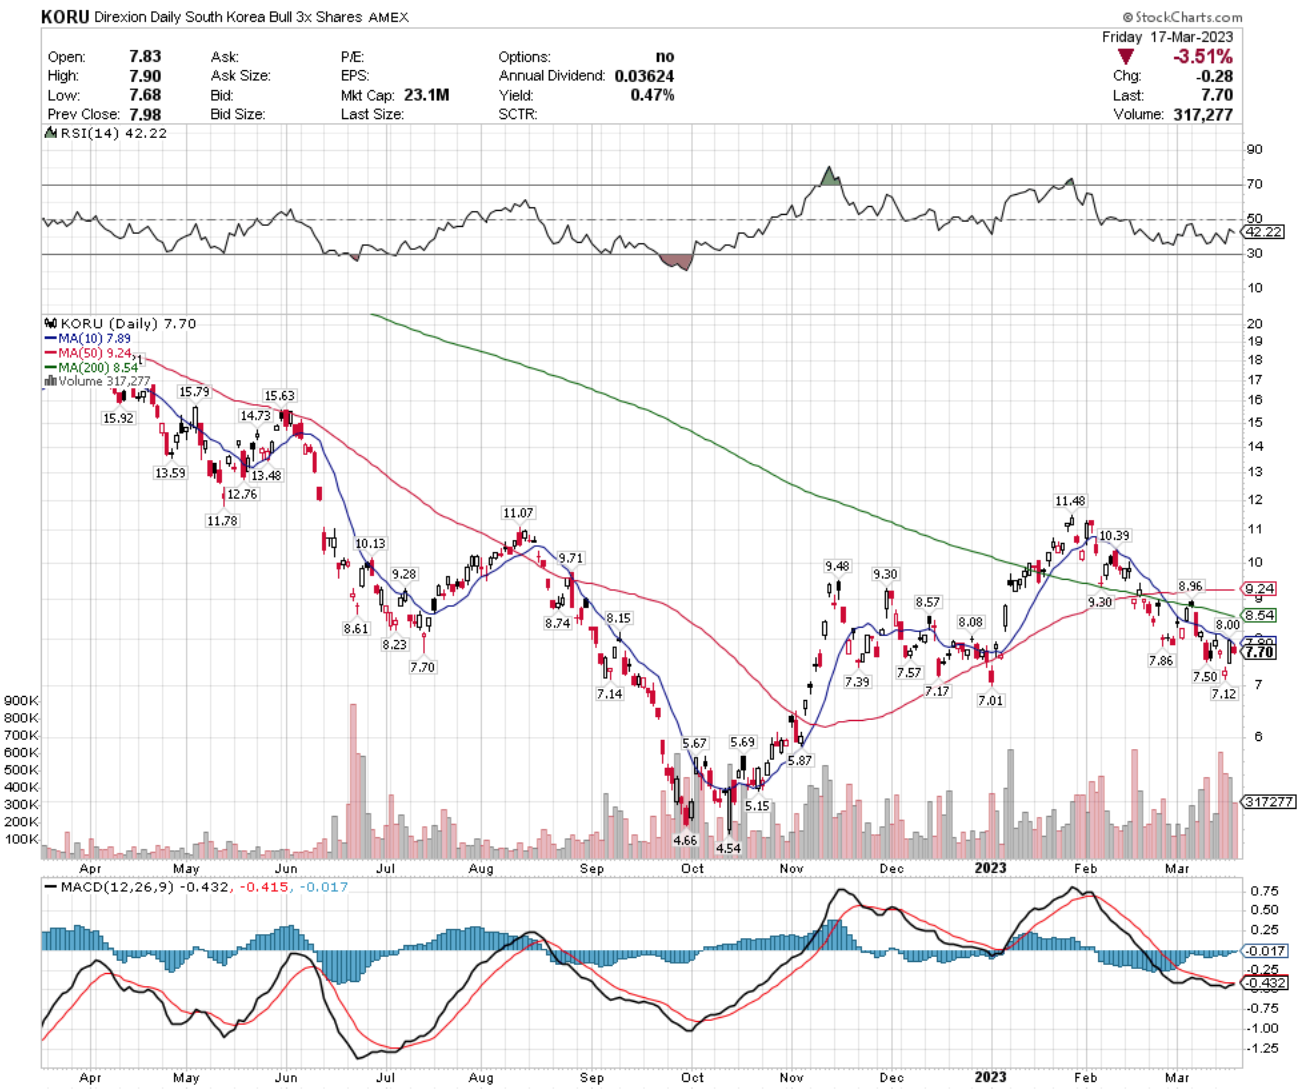Click the 5.15 October low annotation

(757, 806)
